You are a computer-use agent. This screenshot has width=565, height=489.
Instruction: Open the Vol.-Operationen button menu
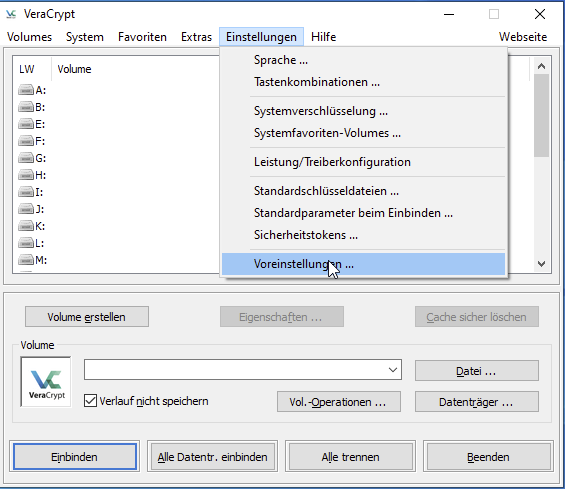pos(339,401)
